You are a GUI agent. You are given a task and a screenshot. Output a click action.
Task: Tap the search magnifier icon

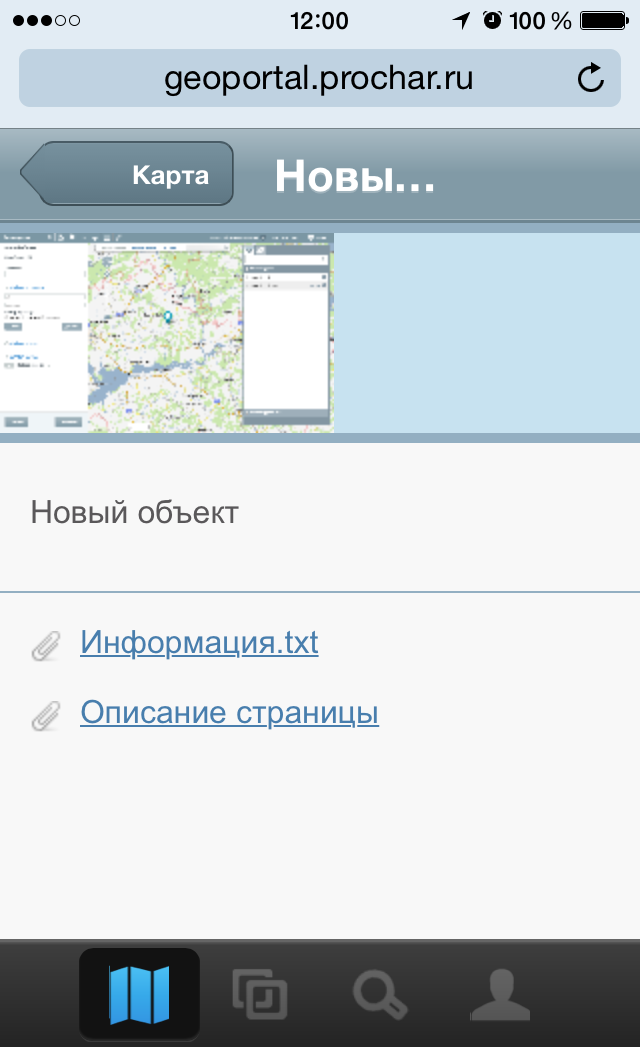click(380, 994)
